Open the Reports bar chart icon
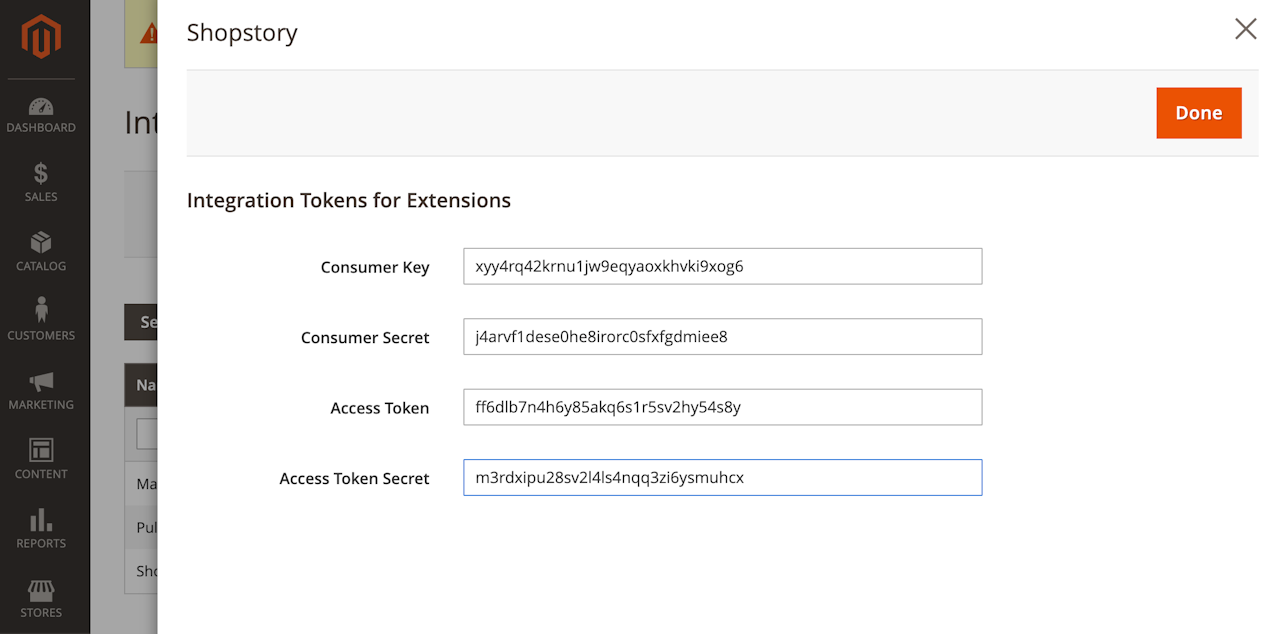The image size is (1280, 634). coord(41,519)
